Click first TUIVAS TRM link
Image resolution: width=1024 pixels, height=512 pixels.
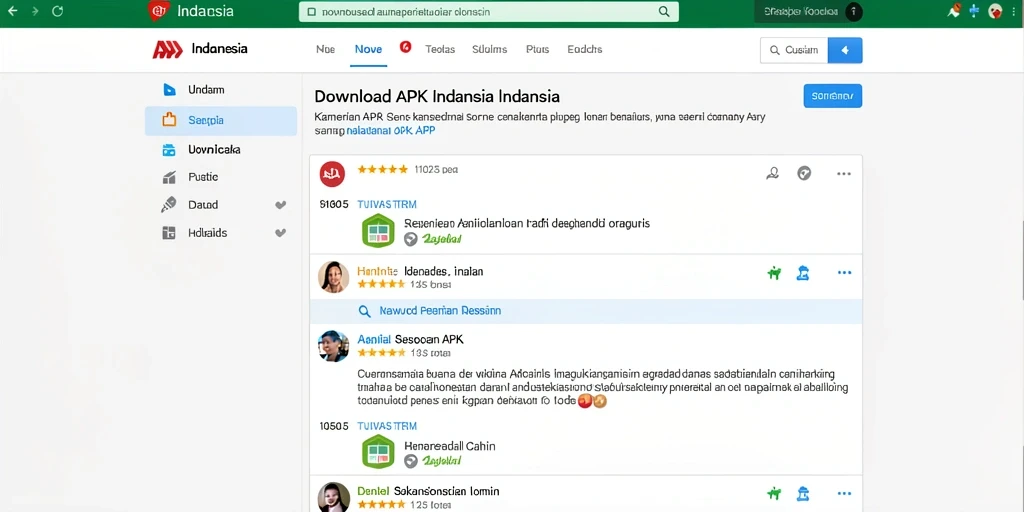pos(387,204)
